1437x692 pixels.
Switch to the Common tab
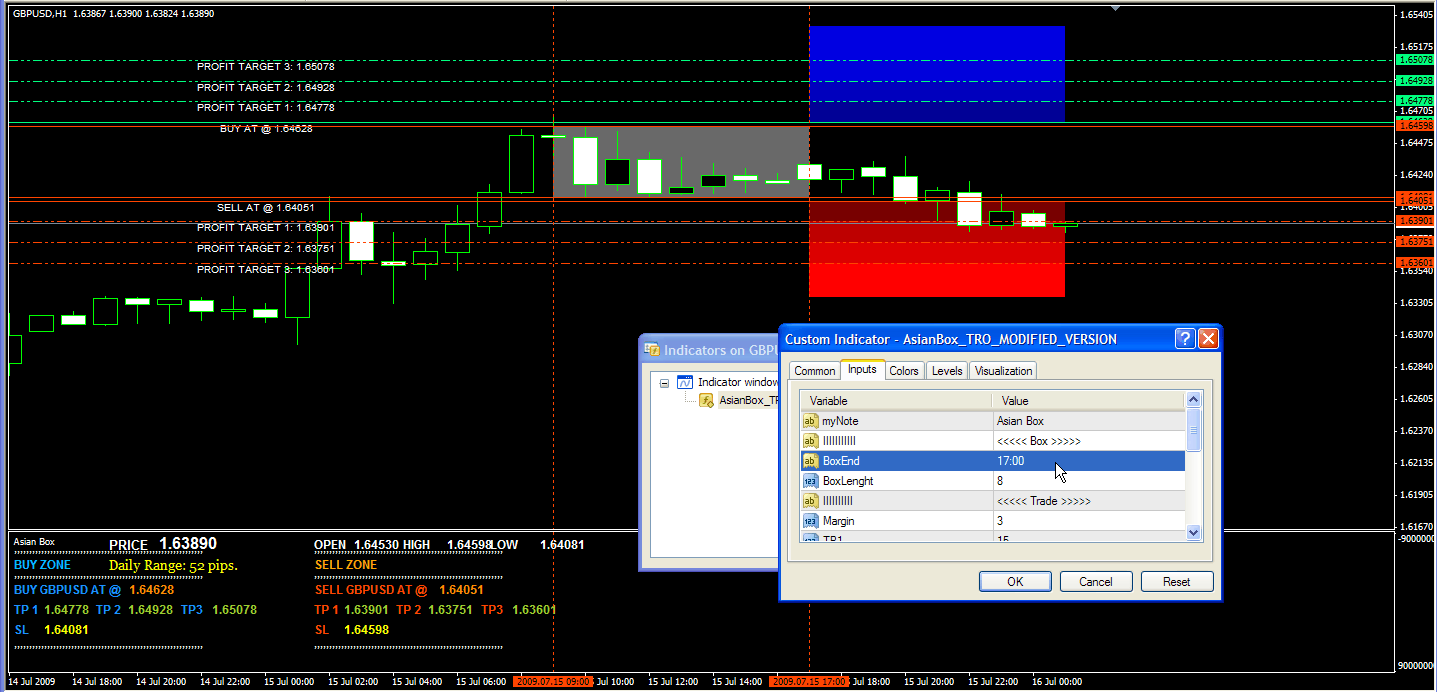(814, 371)
